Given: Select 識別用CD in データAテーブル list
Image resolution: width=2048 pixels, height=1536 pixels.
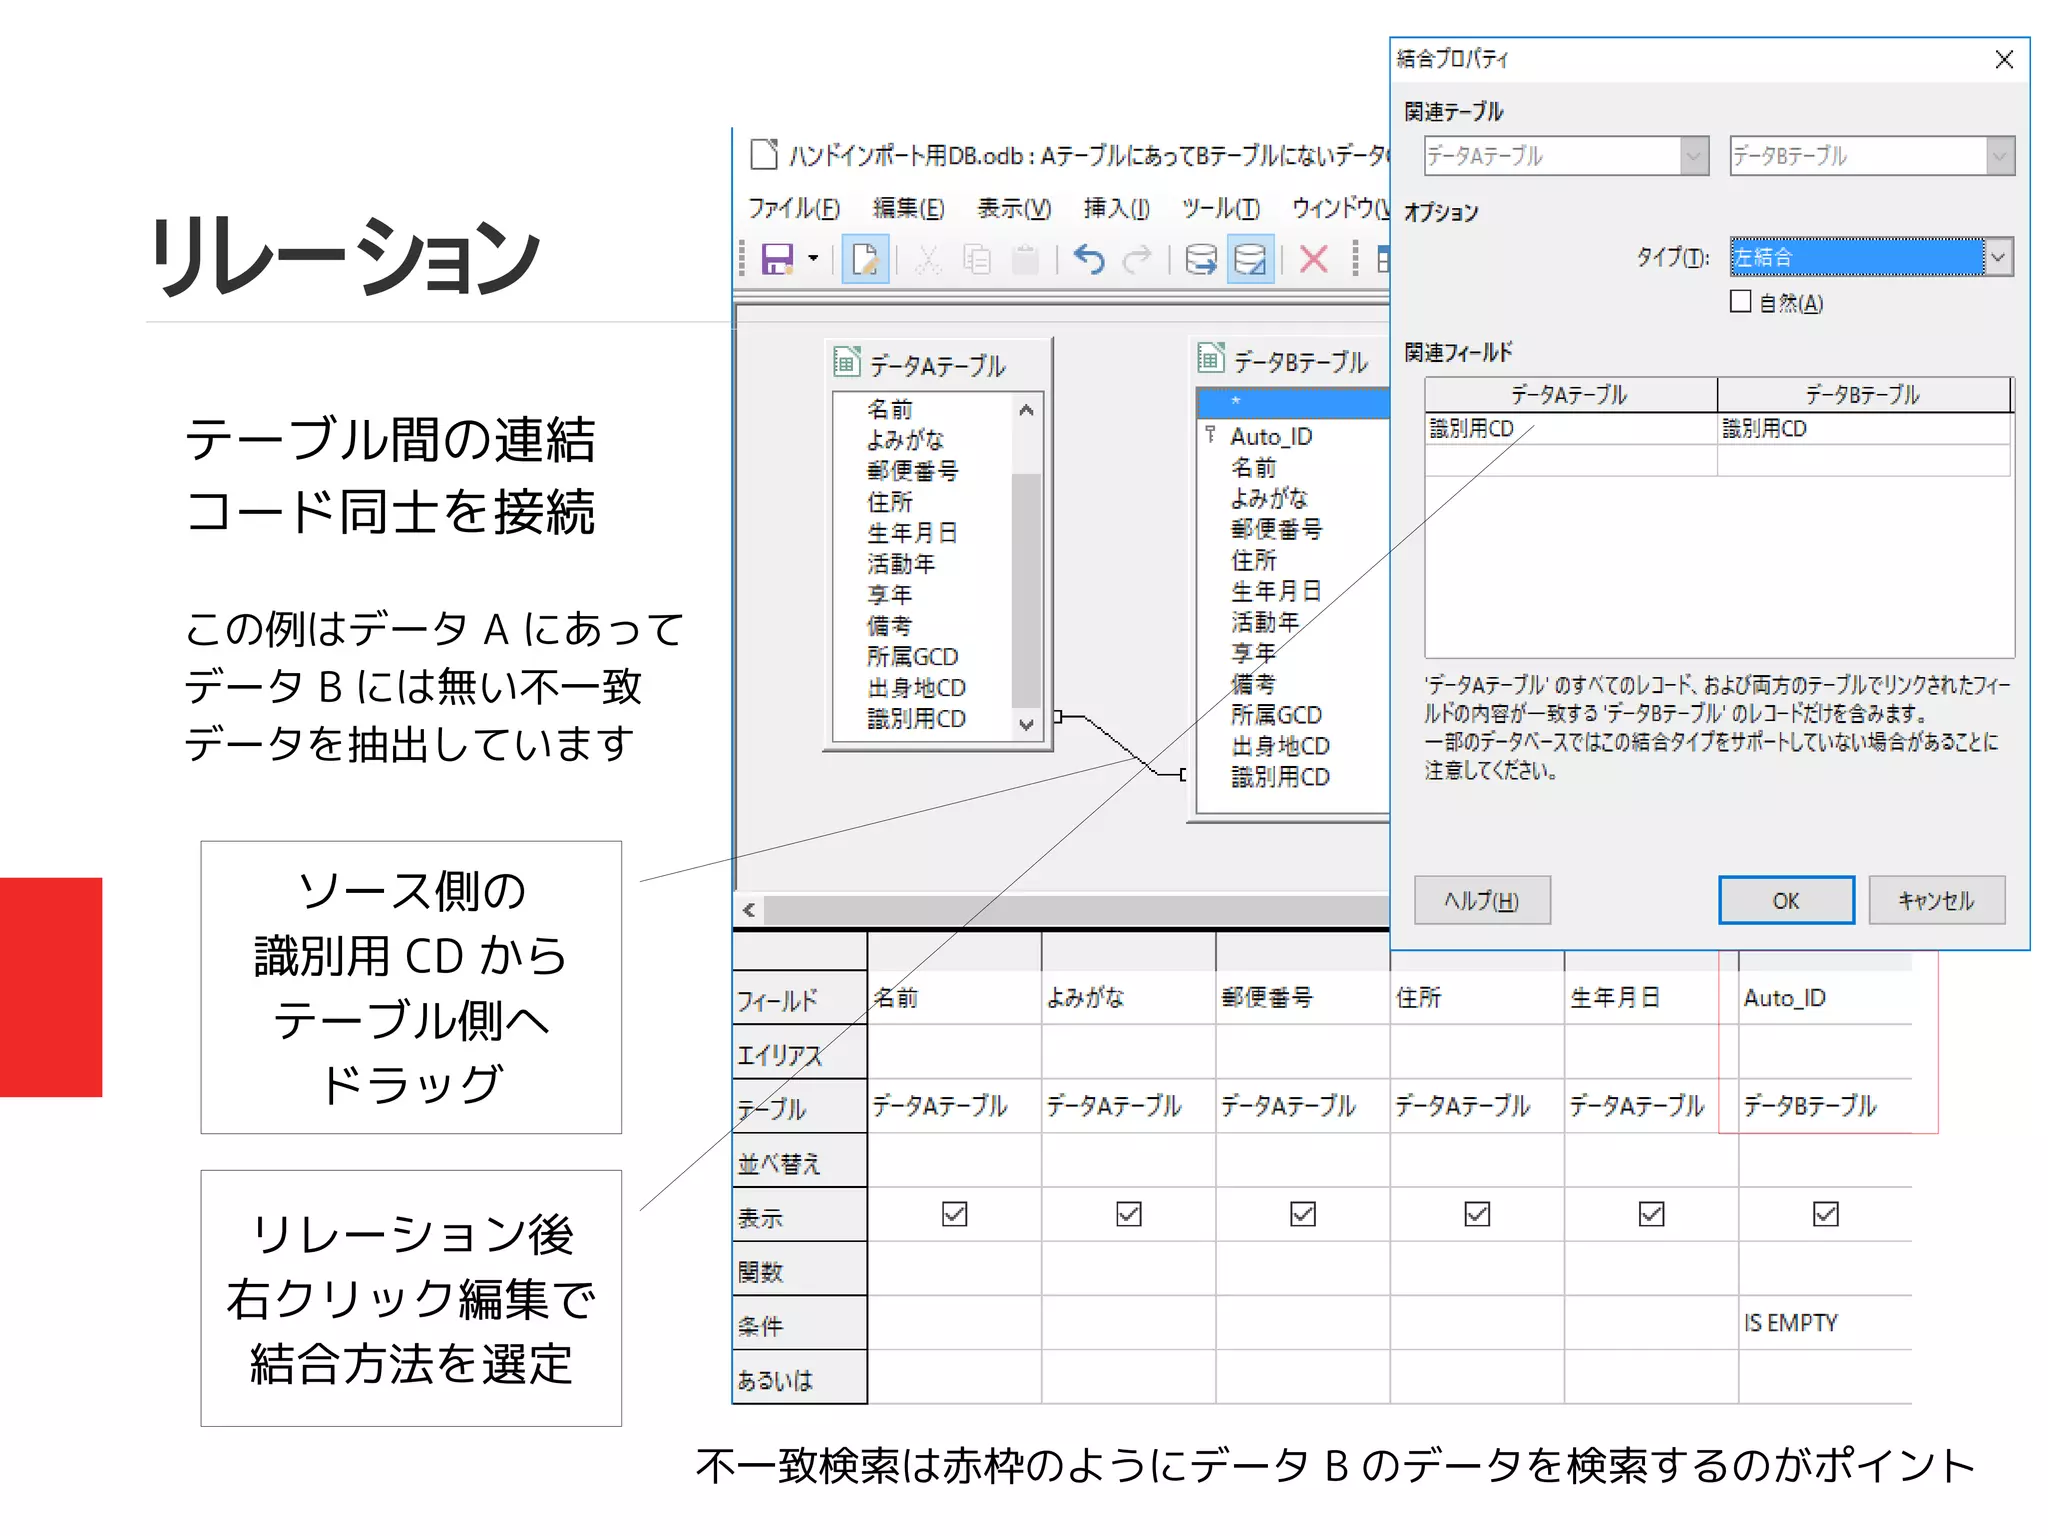Looking at the screenshot, I should point(916,718).
